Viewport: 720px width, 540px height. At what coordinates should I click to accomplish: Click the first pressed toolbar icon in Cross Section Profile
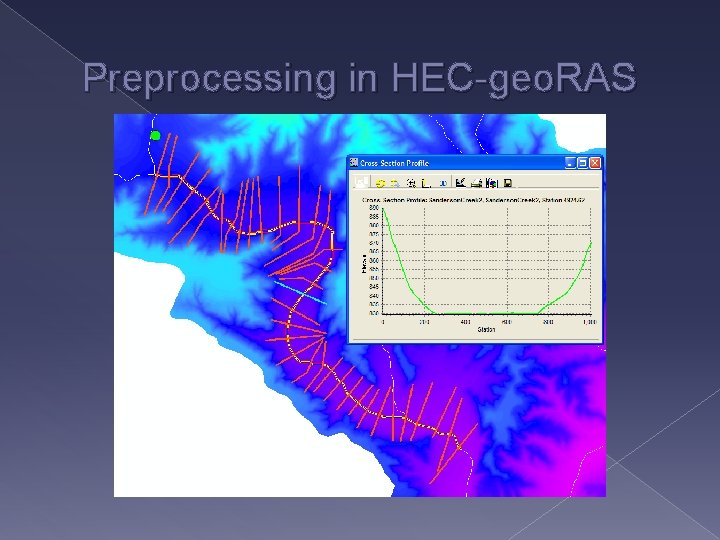click(361, 182)
